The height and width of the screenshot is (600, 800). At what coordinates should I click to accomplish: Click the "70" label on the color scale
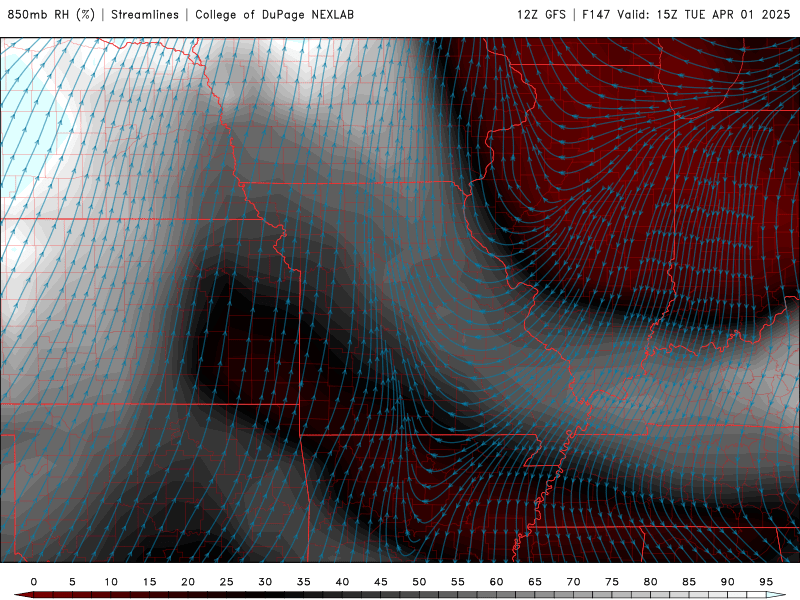[573, 582]
